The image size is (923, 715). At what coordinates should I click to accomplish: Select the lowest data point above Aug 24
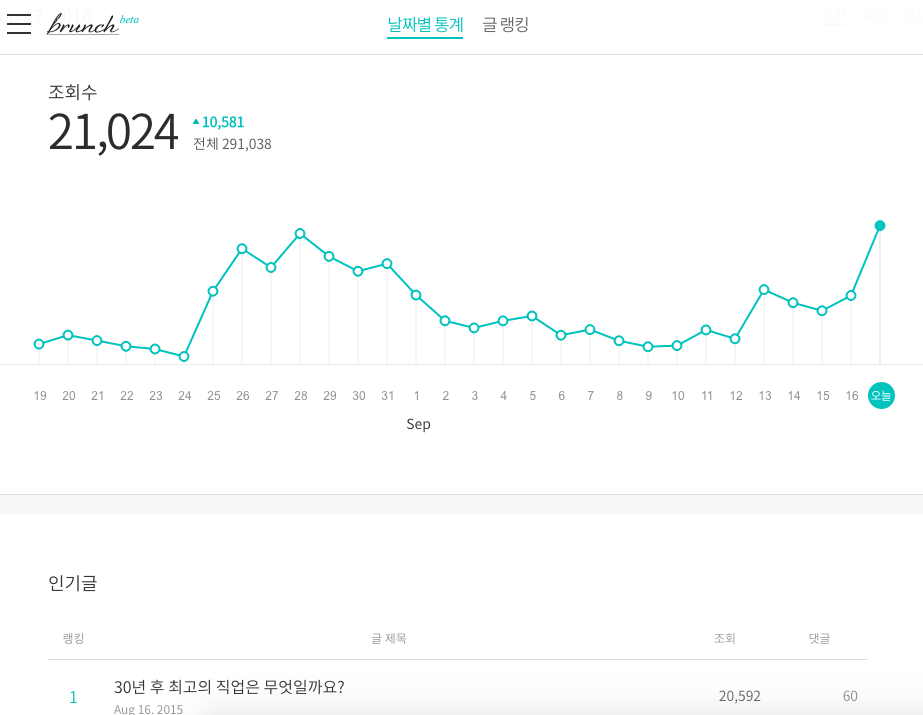[x=184, y=355]
